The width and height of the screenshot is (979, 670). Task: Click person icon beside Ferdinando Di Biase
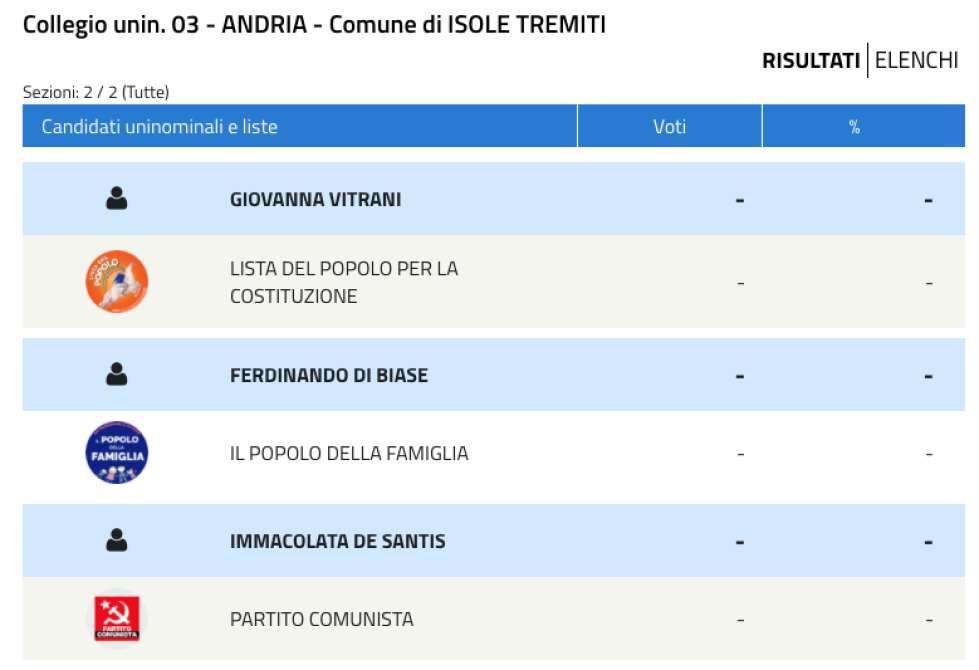[x=117, y=375]
